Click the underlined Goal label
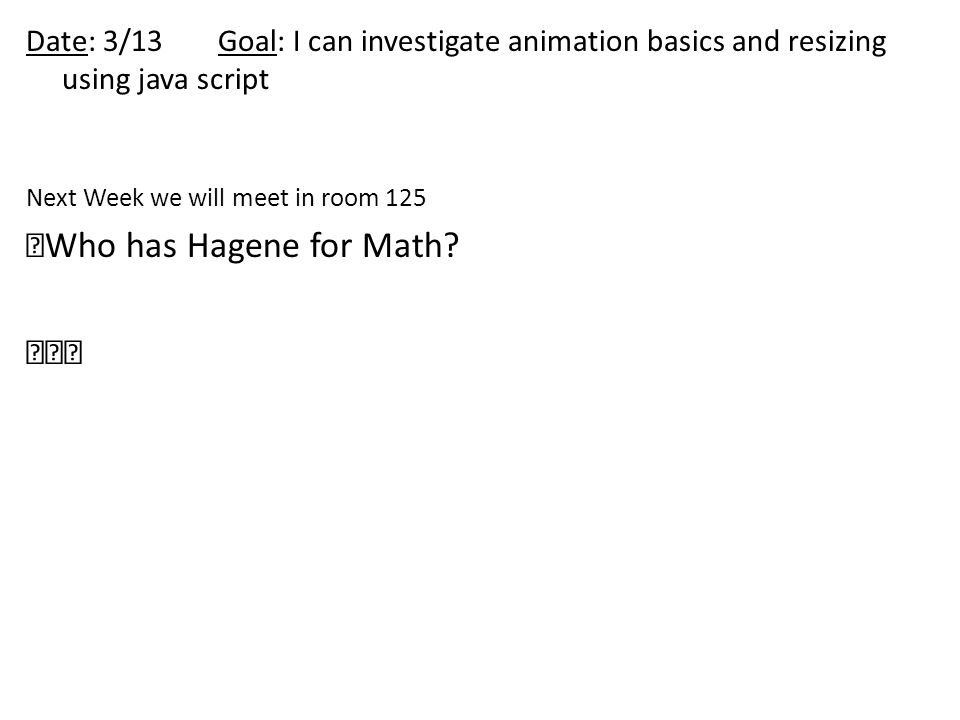This screenshot has height=720, width=960. pos(247,42)
